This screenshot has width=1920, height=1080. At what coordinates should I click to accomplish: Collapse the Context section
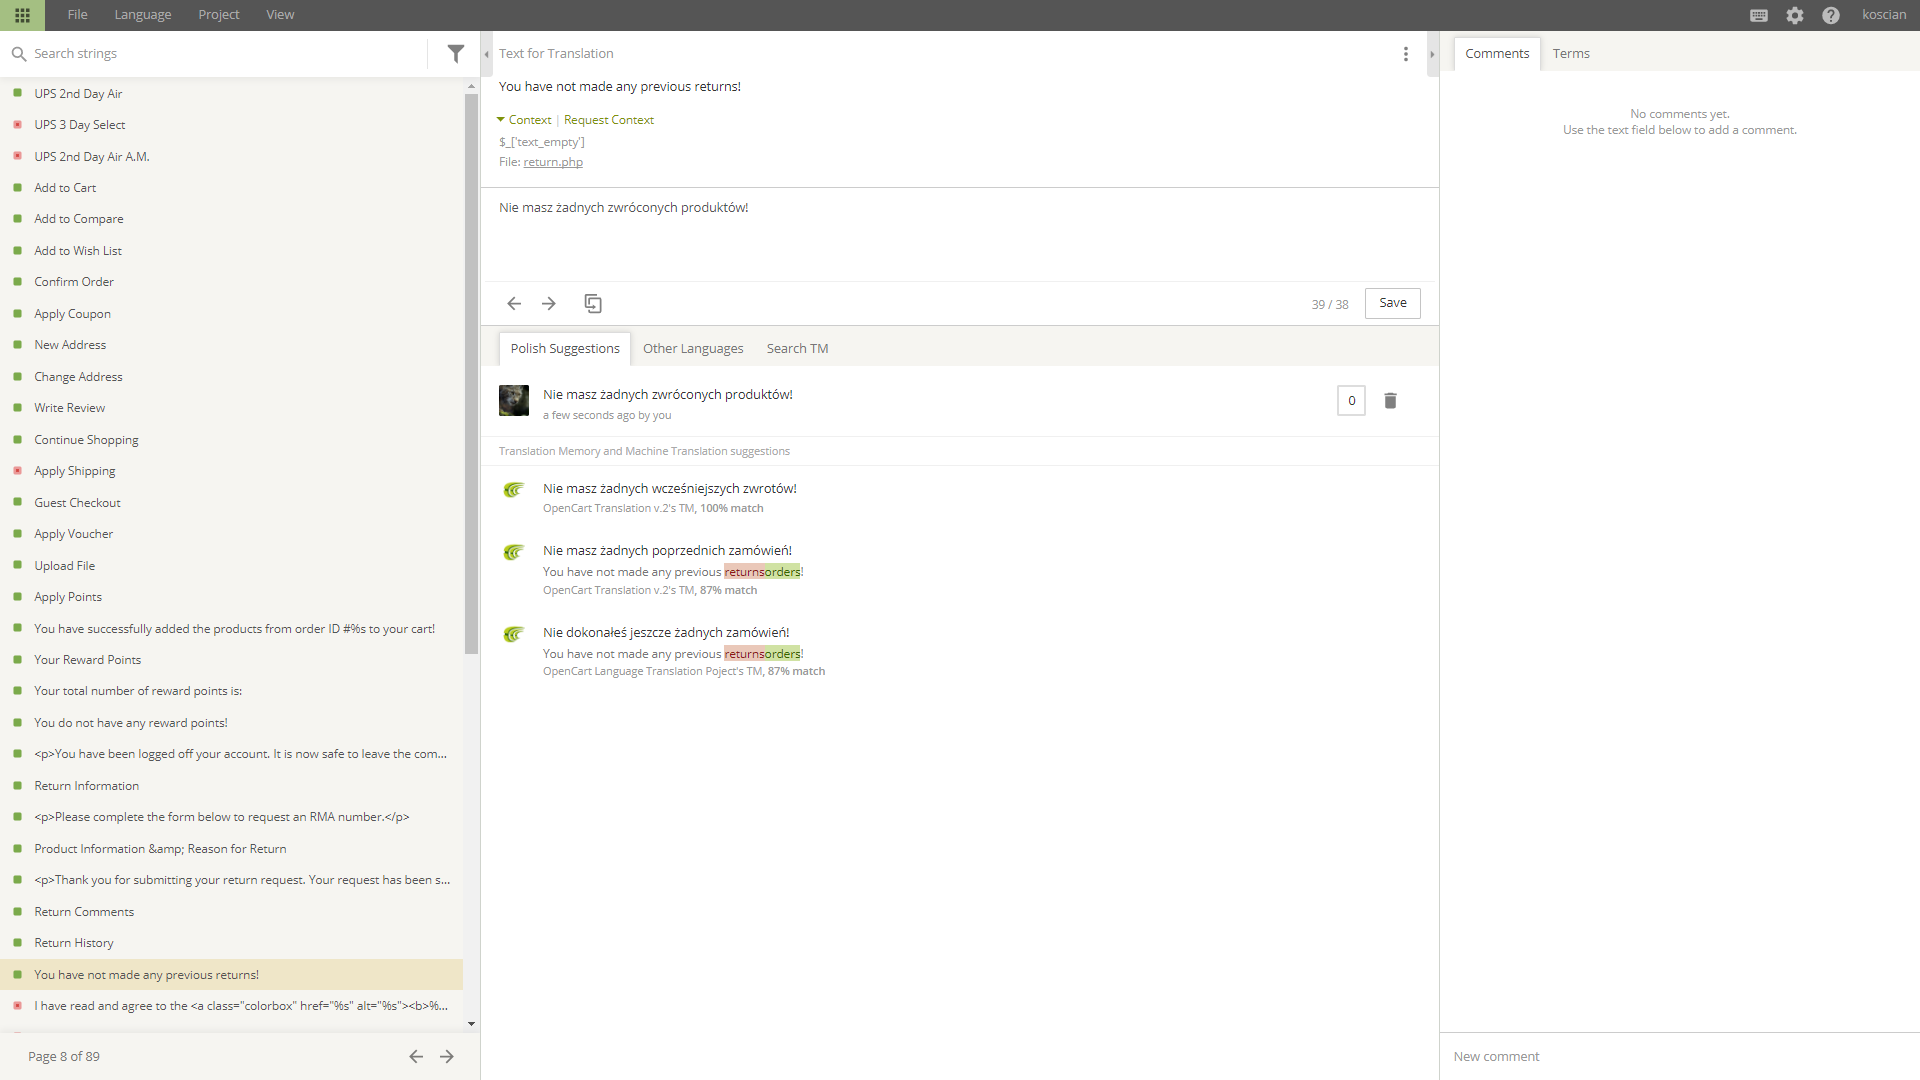524,120
